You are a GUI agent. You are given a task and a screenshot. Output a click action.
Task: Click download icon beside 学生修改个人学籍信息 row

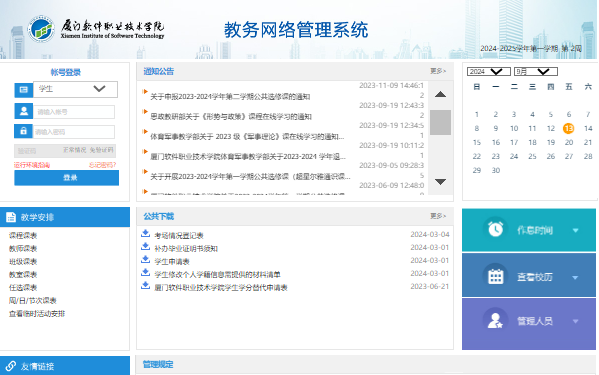tap(145, 272)
